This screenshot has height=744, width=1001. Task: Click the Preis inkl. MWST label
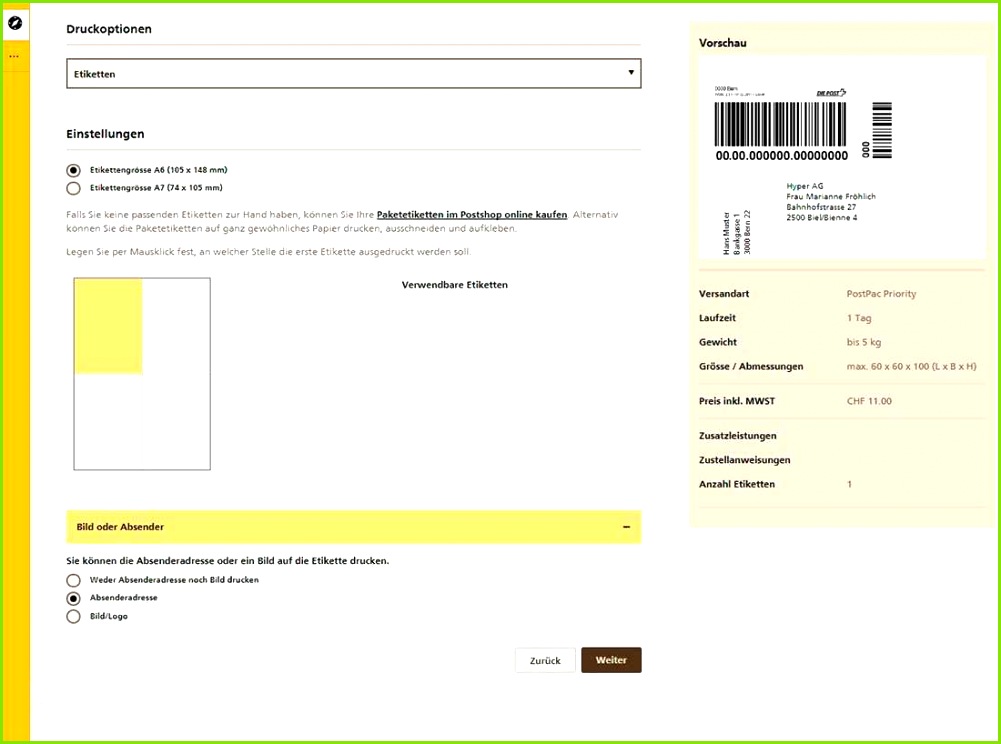737,401
